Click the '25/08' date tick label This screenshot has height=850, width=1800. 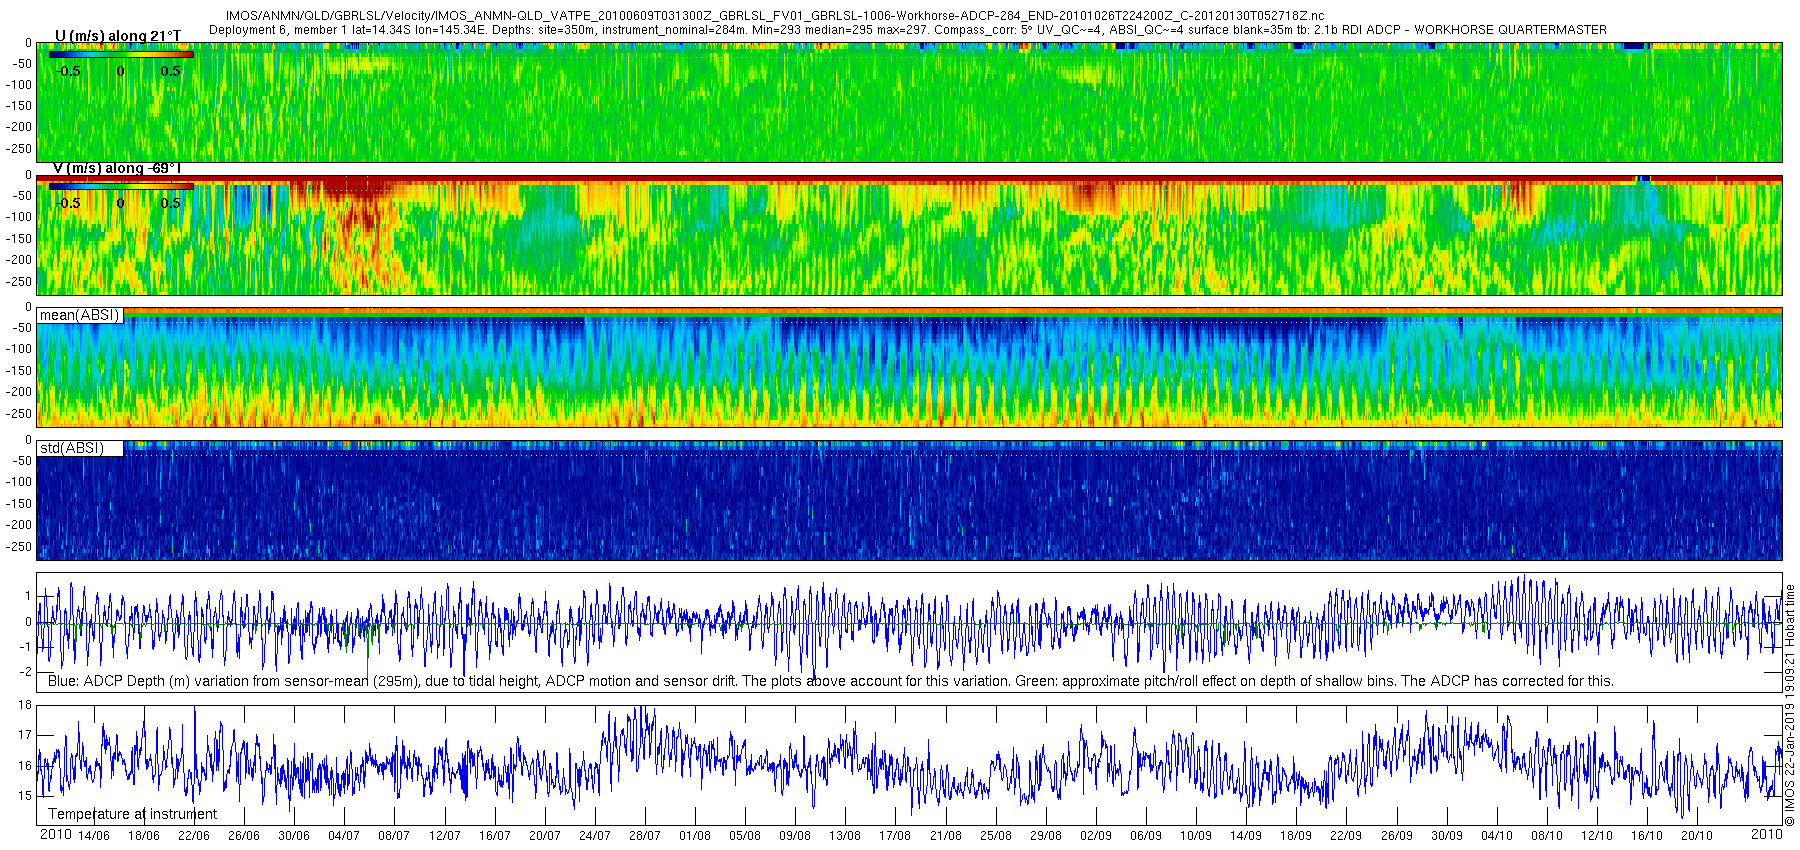tap(996, 836)
